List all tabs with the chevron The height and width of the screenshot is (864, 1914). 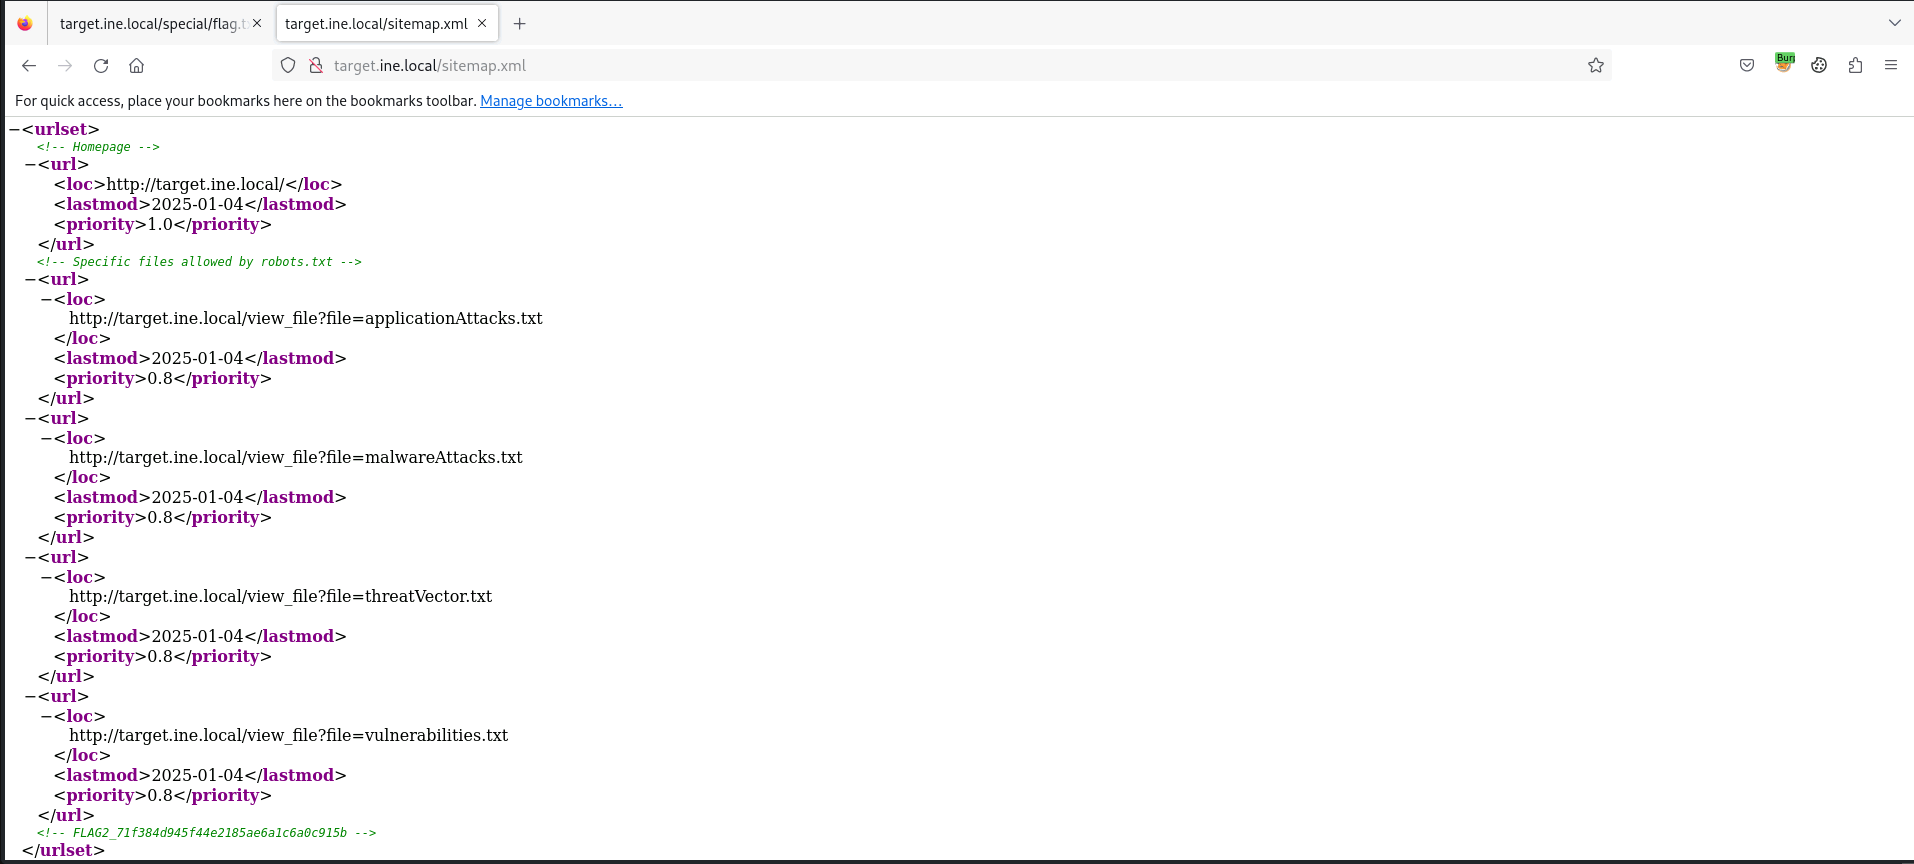(1894, 23)
